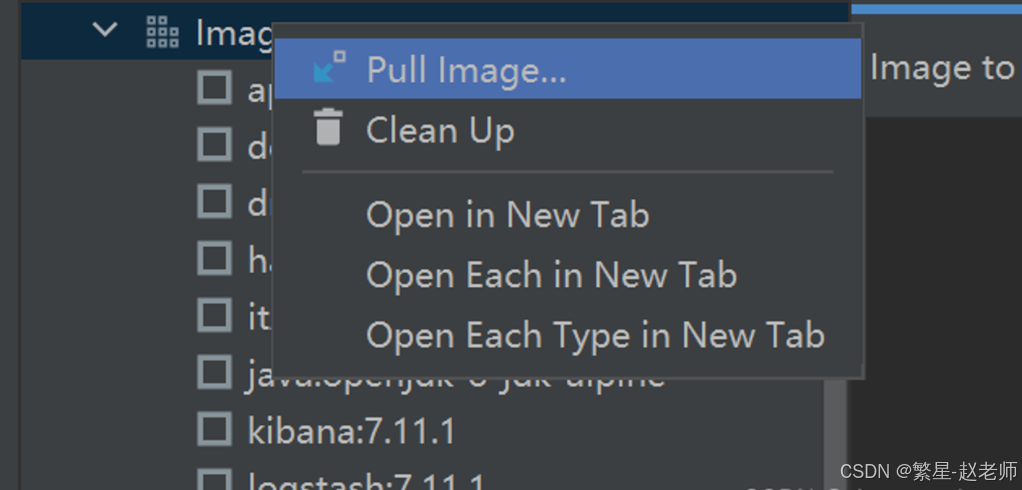1022x490 pixels.
Task: Choose Pull Image... from context menu
Action: (466, 70)
